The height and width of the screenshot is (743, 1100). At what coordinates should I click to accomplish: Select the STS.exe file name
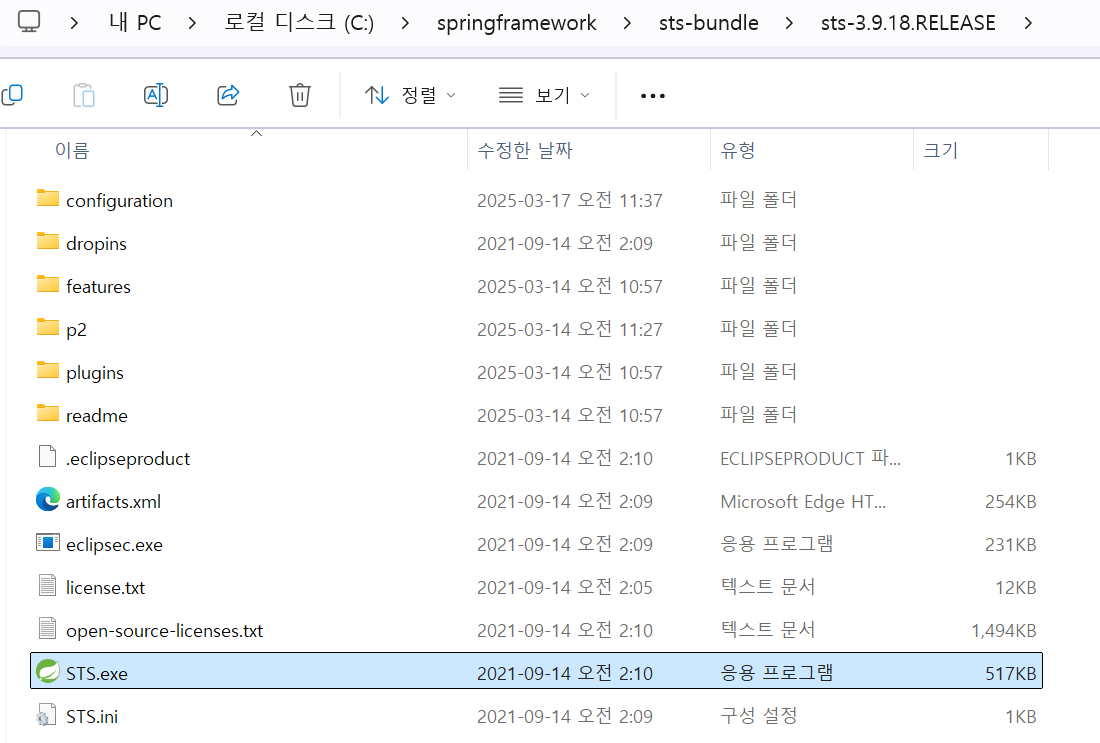click(97, 674)
